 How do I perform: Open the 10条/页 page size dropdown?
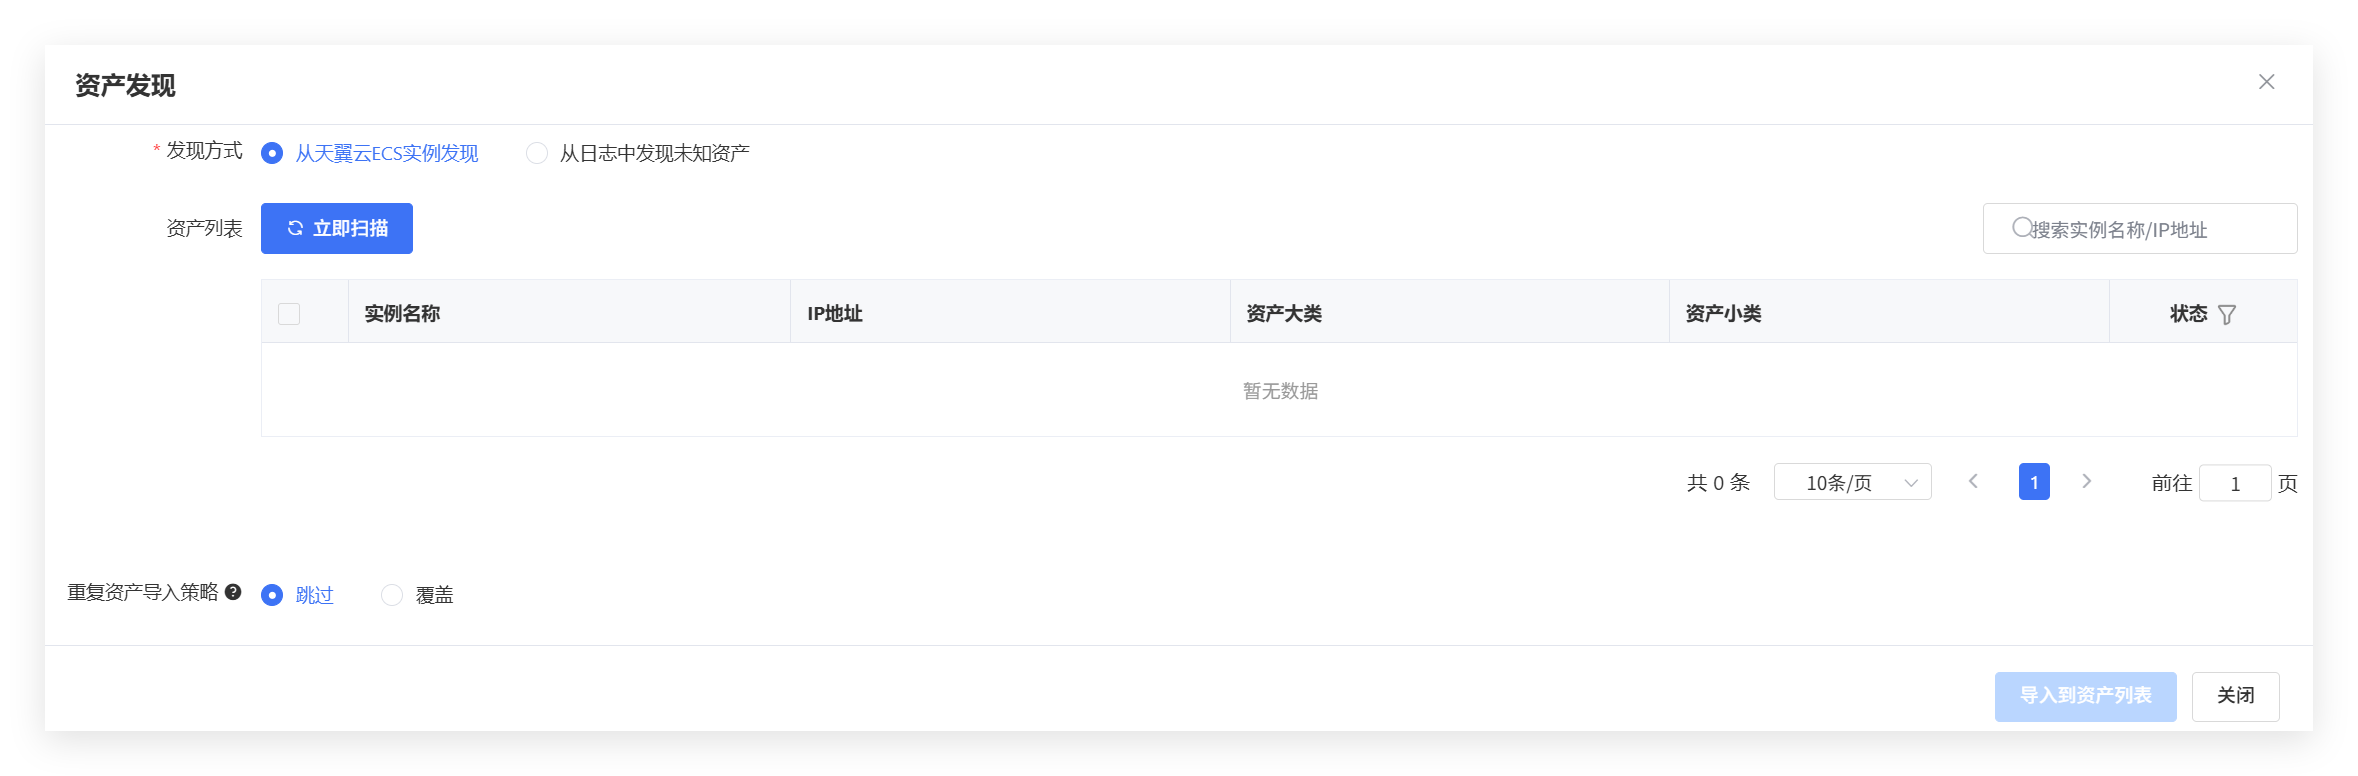1853,482
